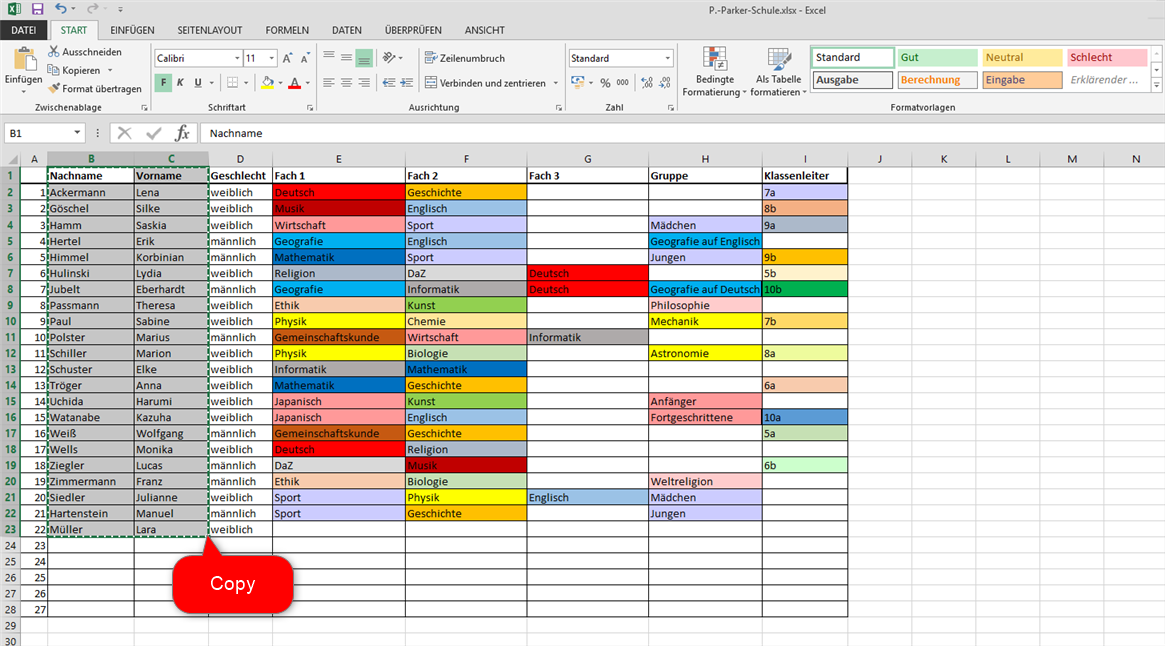This screenshot has width=1165, height=646.
Task: Open Bedingte Formatierung menu
Action: (x=714, y=74)
